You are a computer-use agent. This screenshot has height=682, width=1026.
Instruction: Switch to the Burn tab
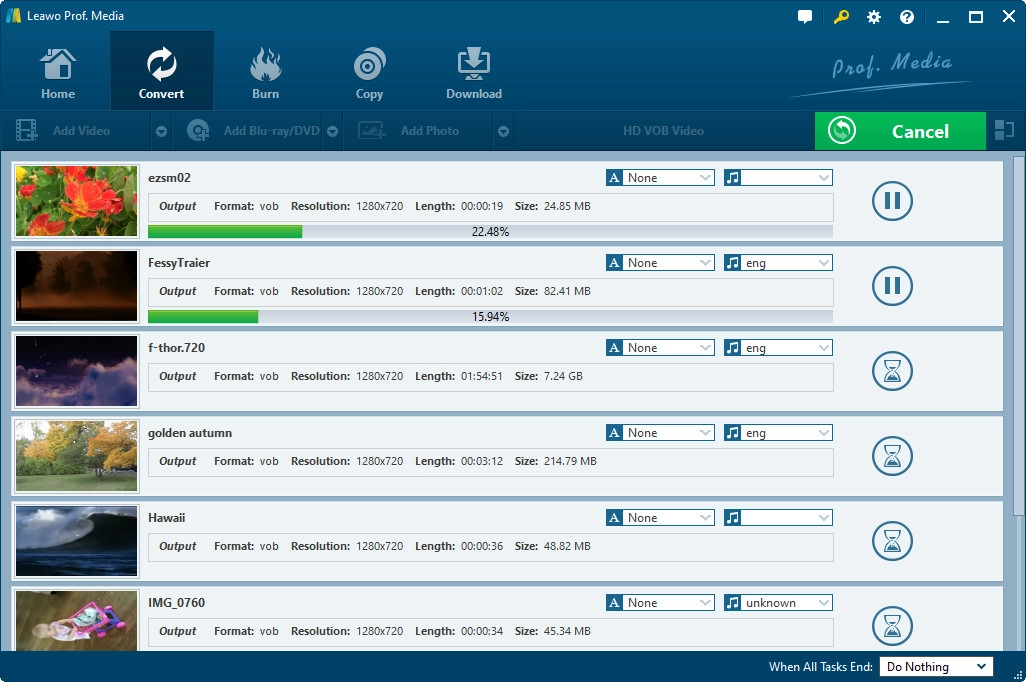265,73
